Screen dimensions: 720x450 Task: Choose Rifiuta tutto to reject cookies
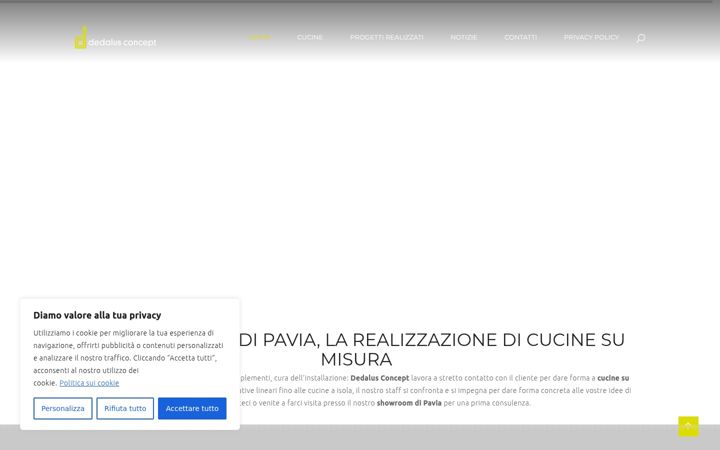coord(125,408)
